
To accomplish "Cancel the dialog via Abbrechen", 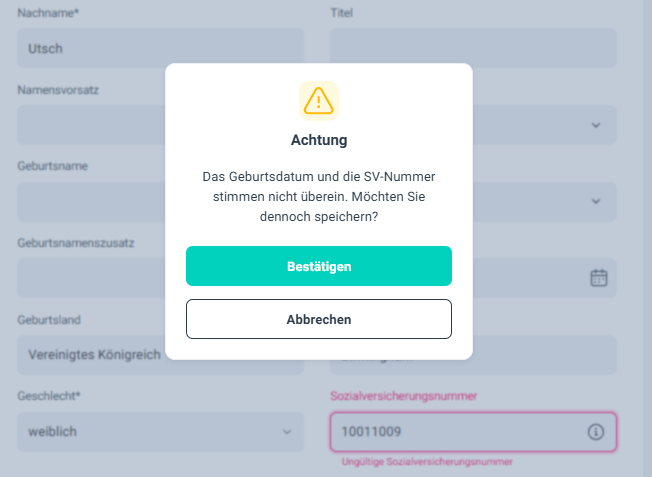I will (319, 319).
